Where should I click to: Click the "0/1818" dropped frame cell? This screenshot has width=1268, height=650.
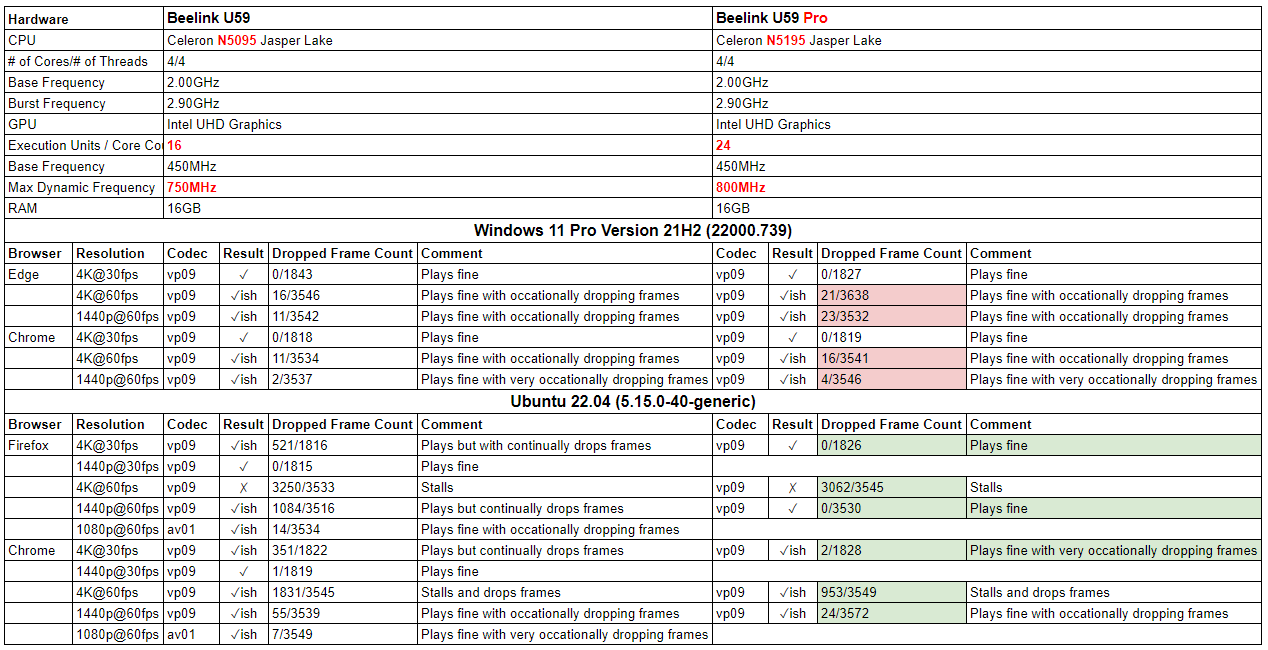click(344, 338)
